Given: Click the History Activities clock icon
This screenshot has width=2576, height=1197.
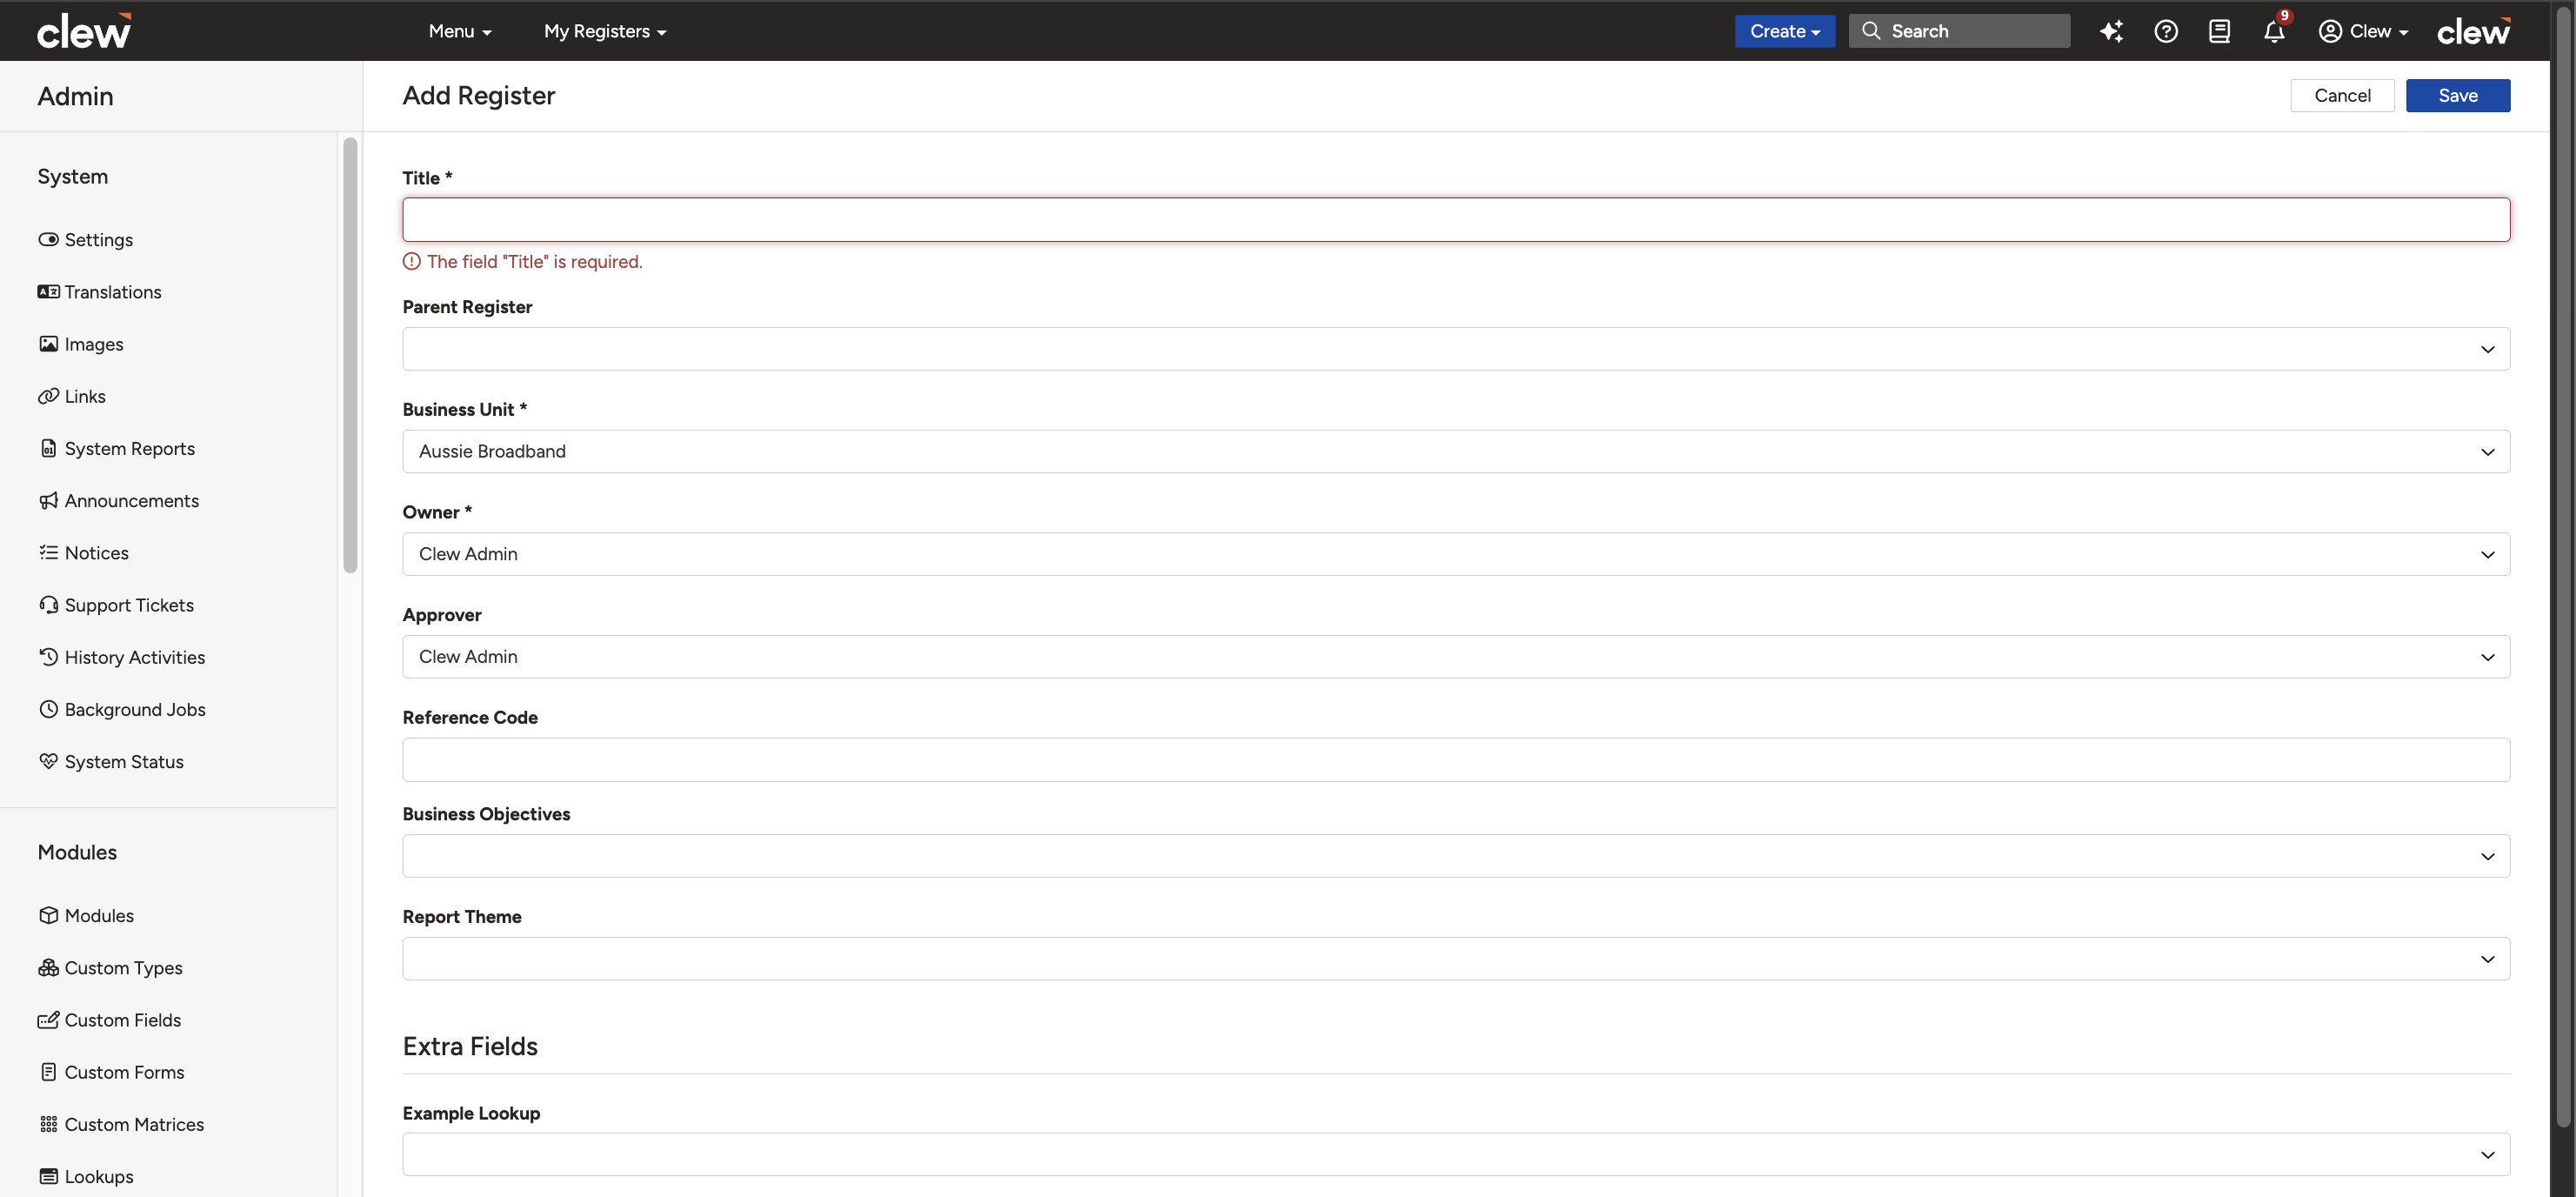Looking at the screenshot, I should [x=48, y=657].
